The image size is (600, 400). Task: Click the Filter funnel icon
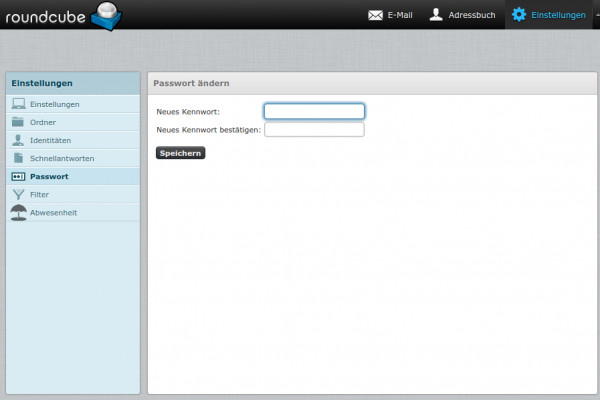(x=18, y=194)
